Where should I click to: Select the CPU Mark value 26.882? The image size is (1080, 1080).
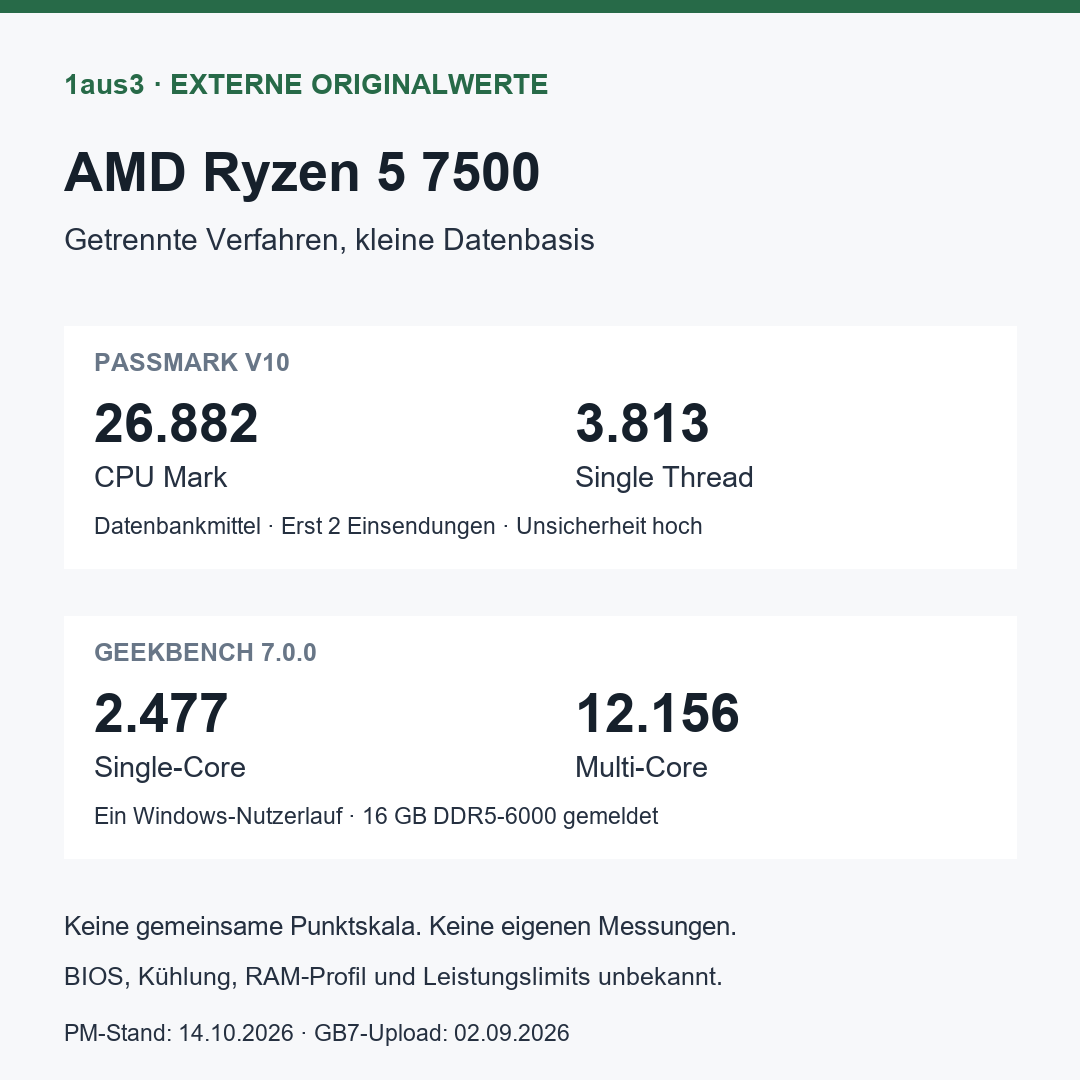pos(176,423)
